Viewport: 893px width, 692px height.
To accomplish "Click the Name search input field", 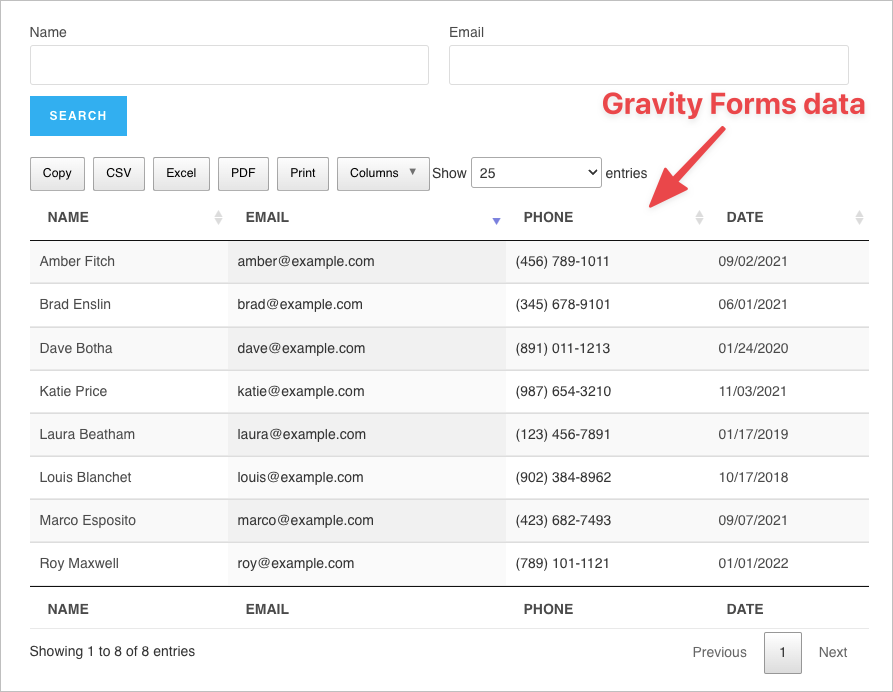I will click(229, 65).
